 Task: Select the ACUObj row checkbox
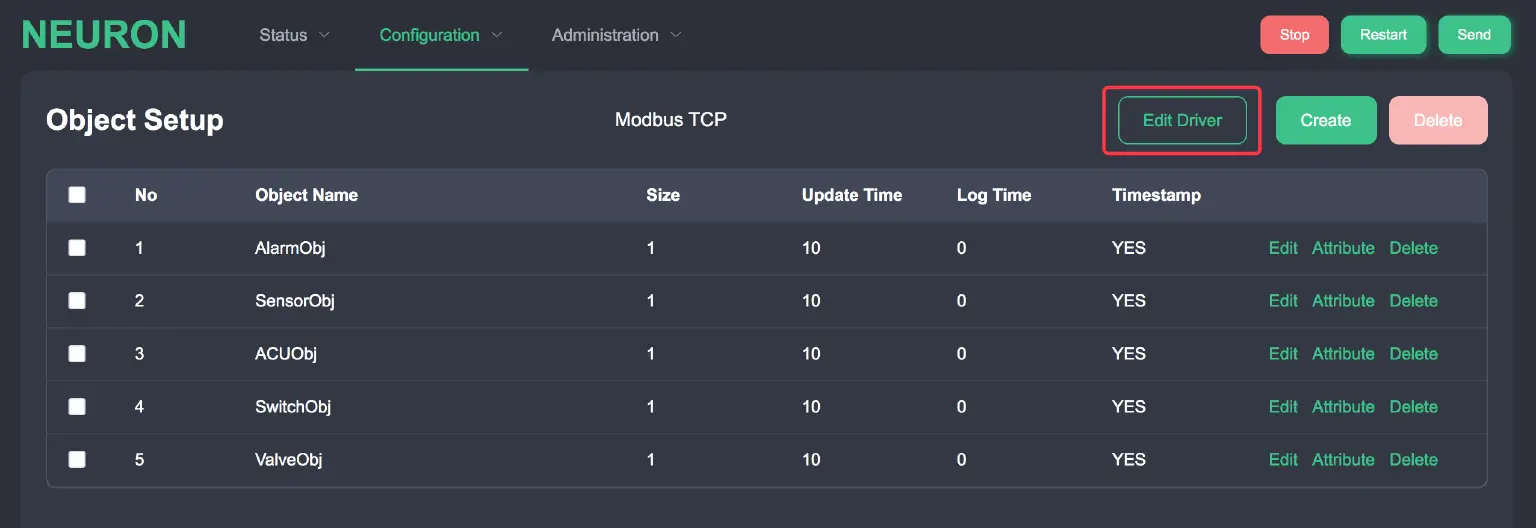[77, 353]
